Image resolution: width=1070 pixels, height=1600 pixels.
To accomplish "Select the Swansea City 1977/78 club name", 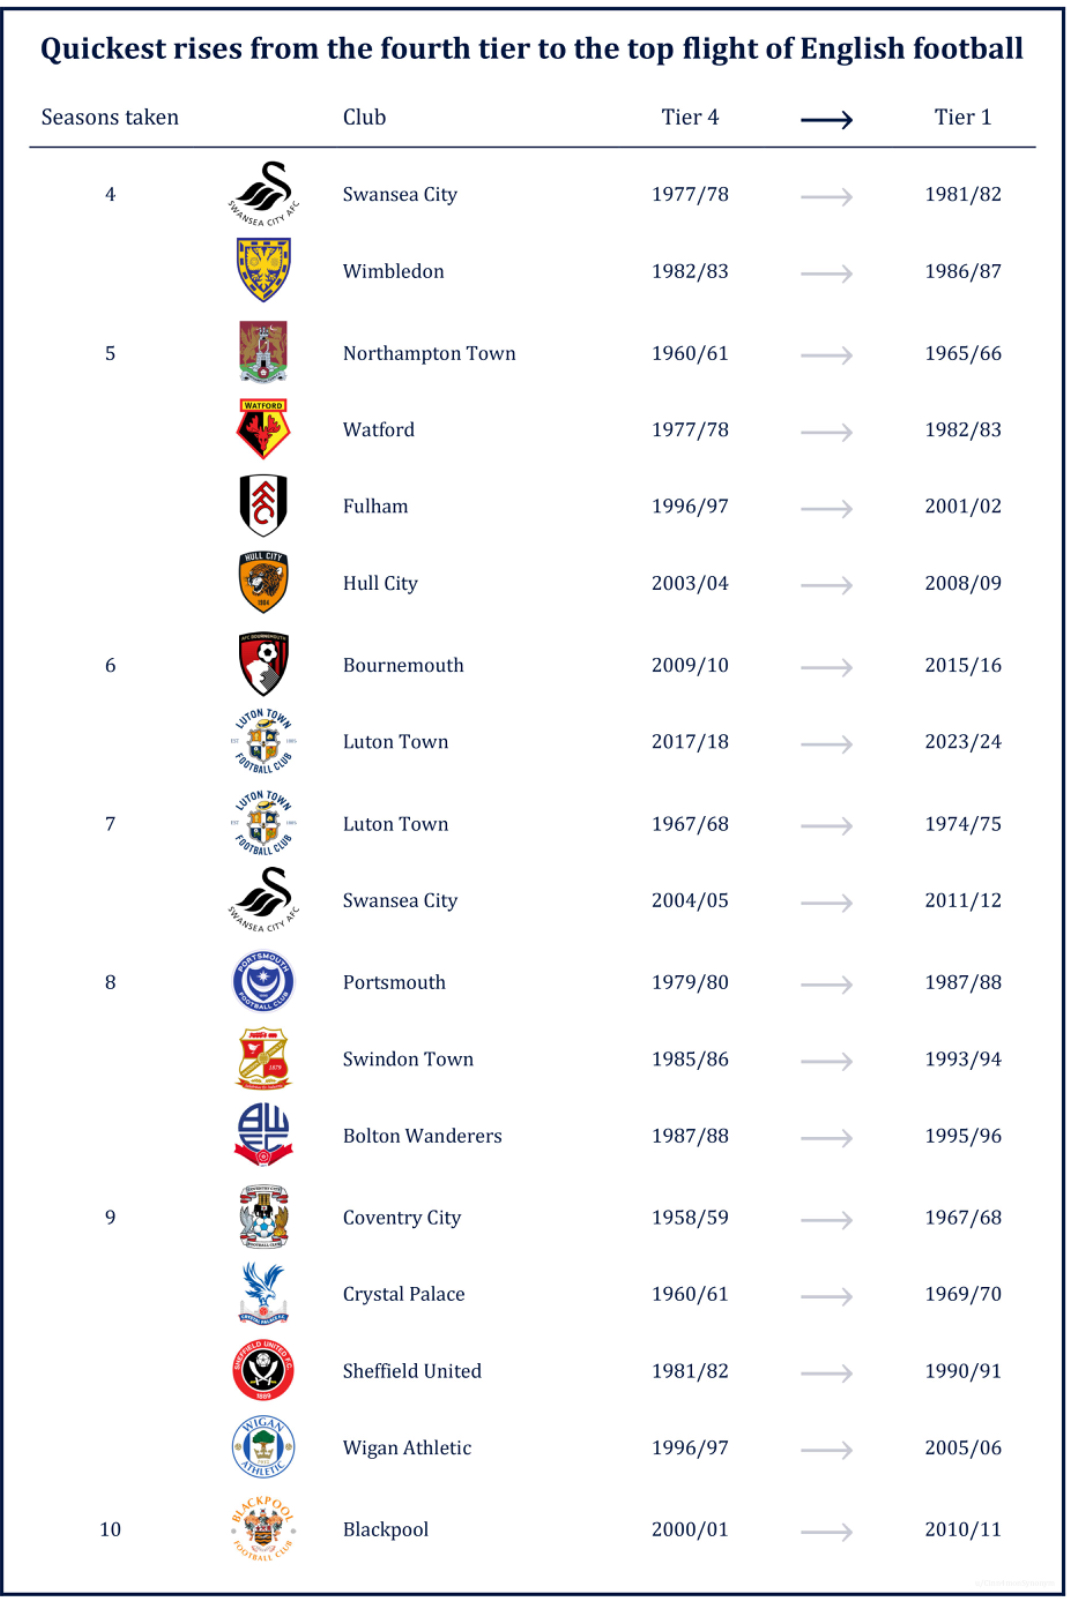I will click(400, 194).
